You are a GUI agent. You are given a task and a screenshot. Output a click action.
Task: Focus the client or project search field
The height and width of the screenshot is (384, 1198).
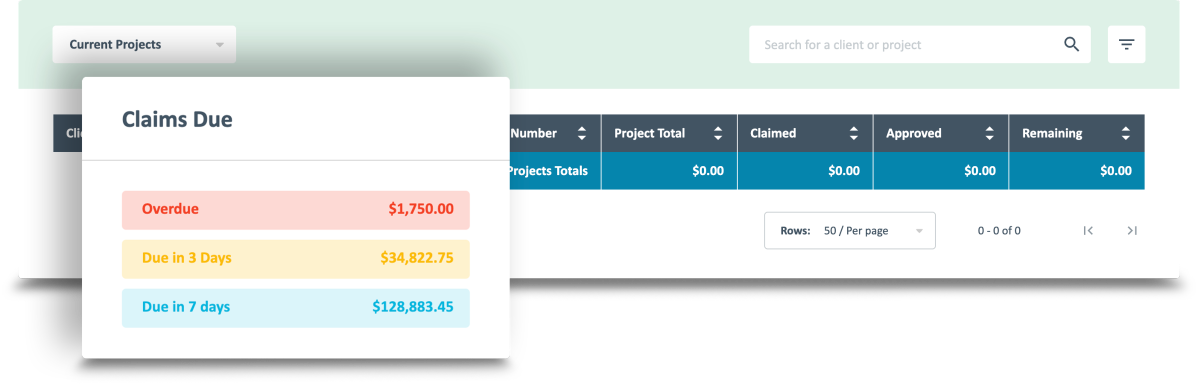(x=906, y=44)
